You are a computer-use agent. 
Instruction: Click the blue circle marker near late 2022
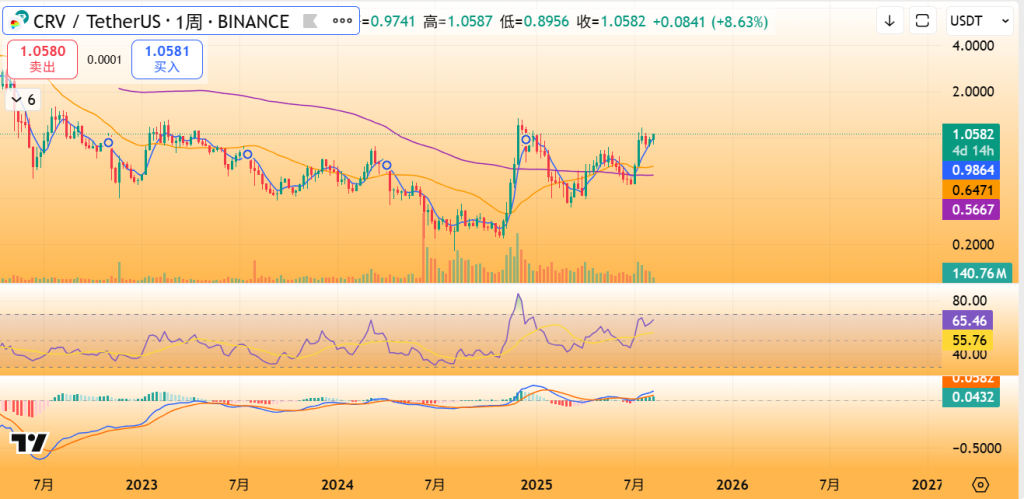click(109, 142)
